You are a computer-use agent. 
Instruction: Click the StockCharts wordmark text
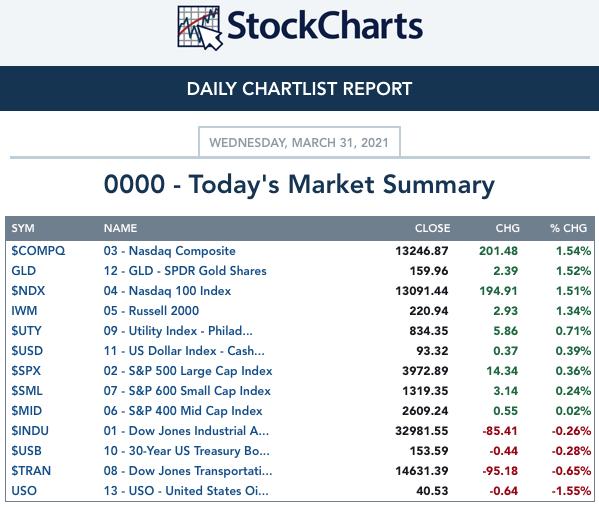[325, 26]
